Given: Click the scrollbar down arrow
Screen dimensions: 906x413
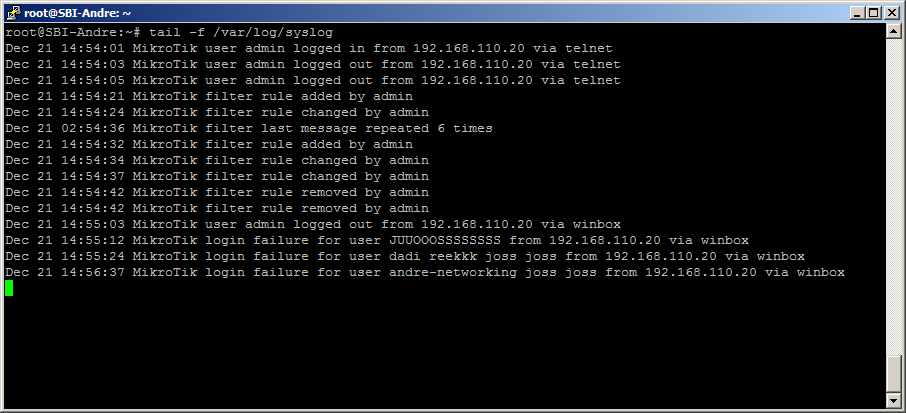Looking at the screenshot, I should point(894,401).
